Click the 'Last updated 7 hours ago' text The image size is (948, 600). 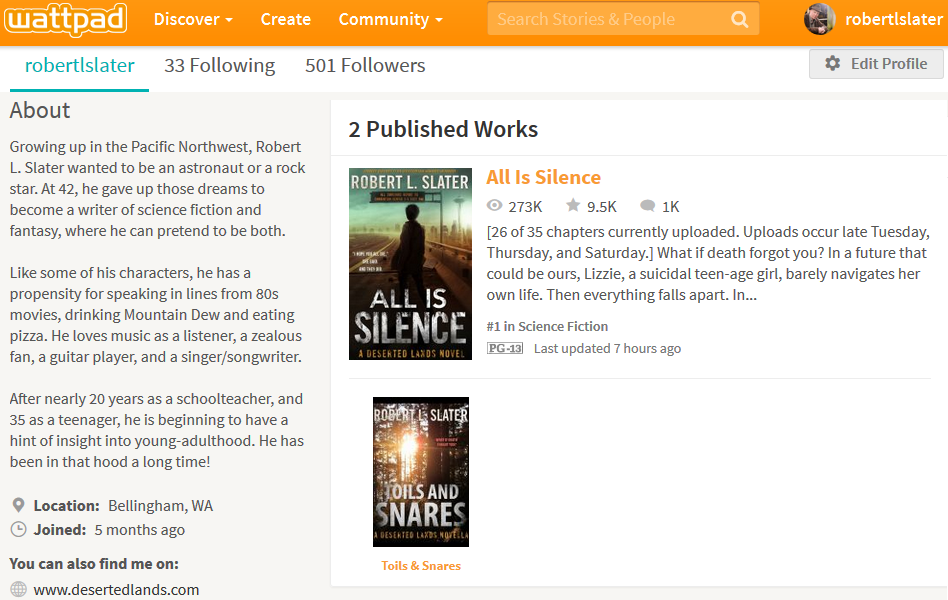click(x=608, y=348)
